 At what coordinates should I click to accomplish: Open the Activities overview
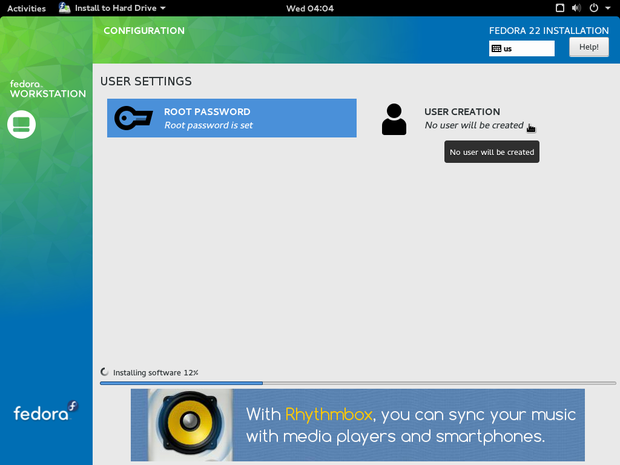pos(26,8)
